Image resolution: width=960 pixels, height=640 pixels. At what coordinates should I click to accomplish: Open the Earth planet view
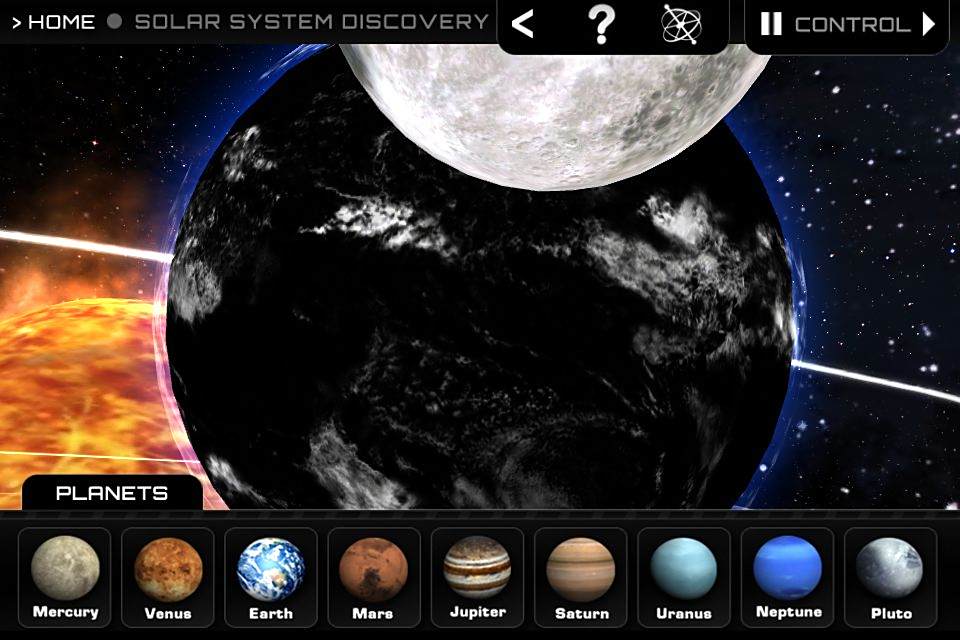pos(271,578)
